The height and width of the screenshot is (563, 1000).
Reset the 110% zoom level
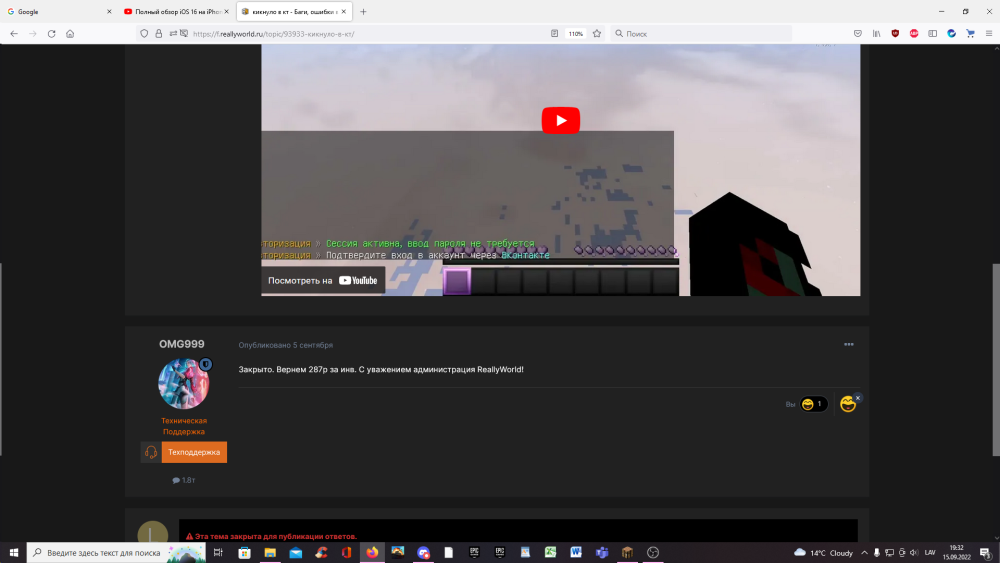575,34
